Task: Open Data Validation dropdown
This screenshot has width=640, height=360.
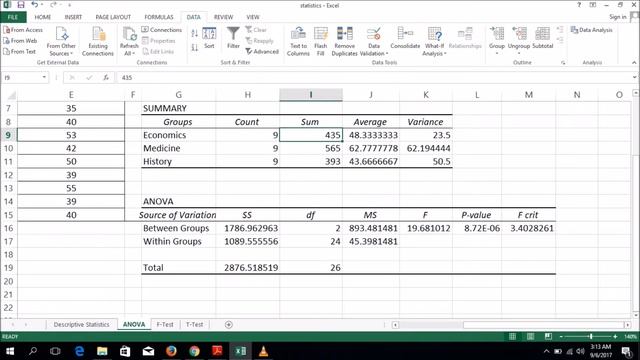Action: click(x=374, y=41)
